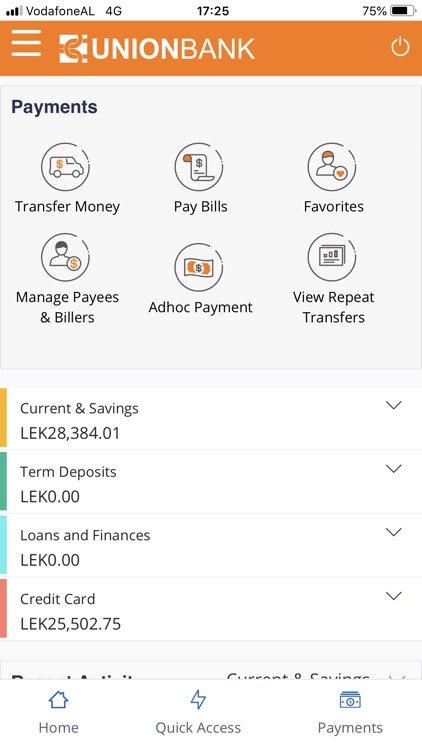Open Transfer Money van icon
This screenshot has width=422, height=750.
(66, 167)
